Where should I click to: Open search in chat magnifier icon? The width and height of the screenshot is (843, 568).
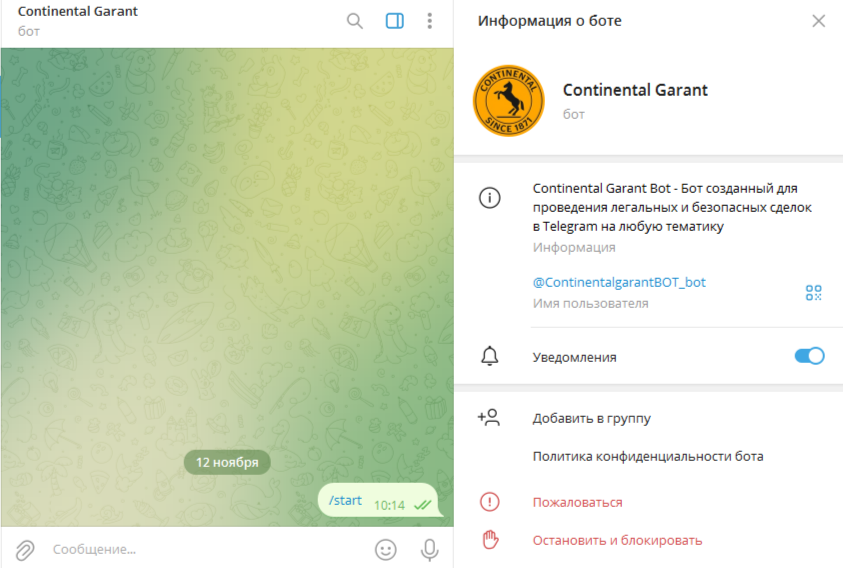(x=355, y=21)
